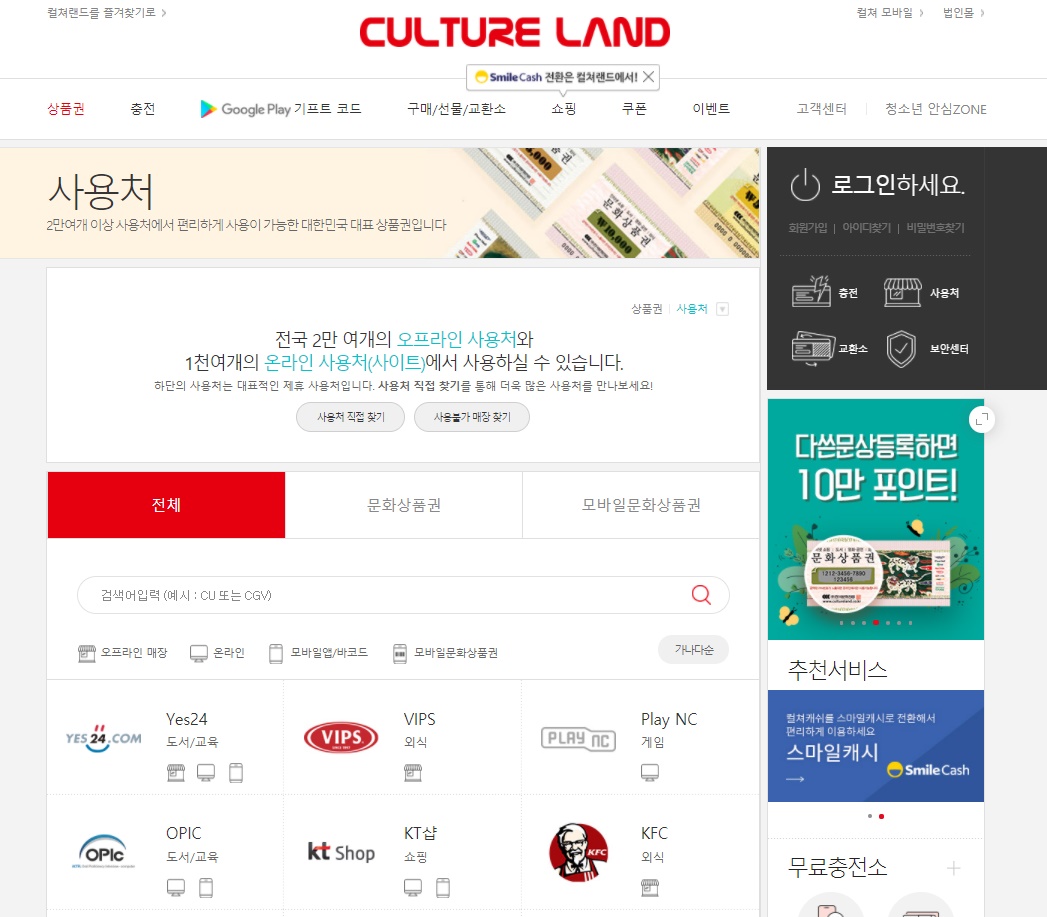This screenshot has width=1047, height=917.
Task: Click 사용불가 매장 찾기 button
Action: tap(472, 417)
